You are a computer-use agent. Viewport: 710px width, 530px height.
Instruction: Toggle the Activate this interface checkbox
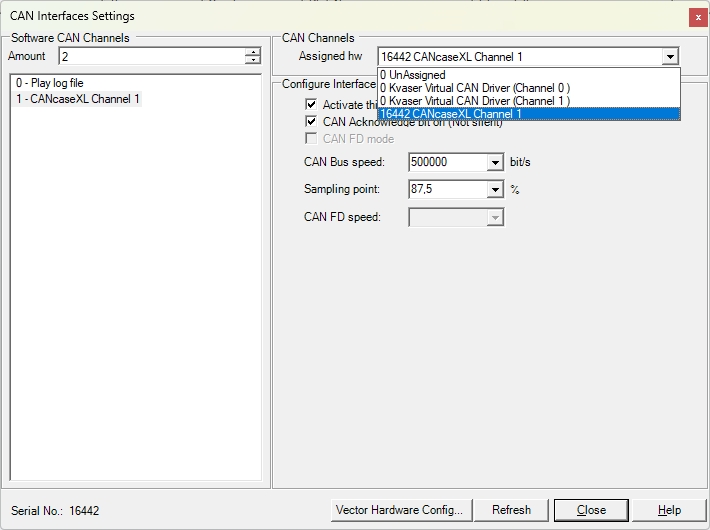[311, 105]
